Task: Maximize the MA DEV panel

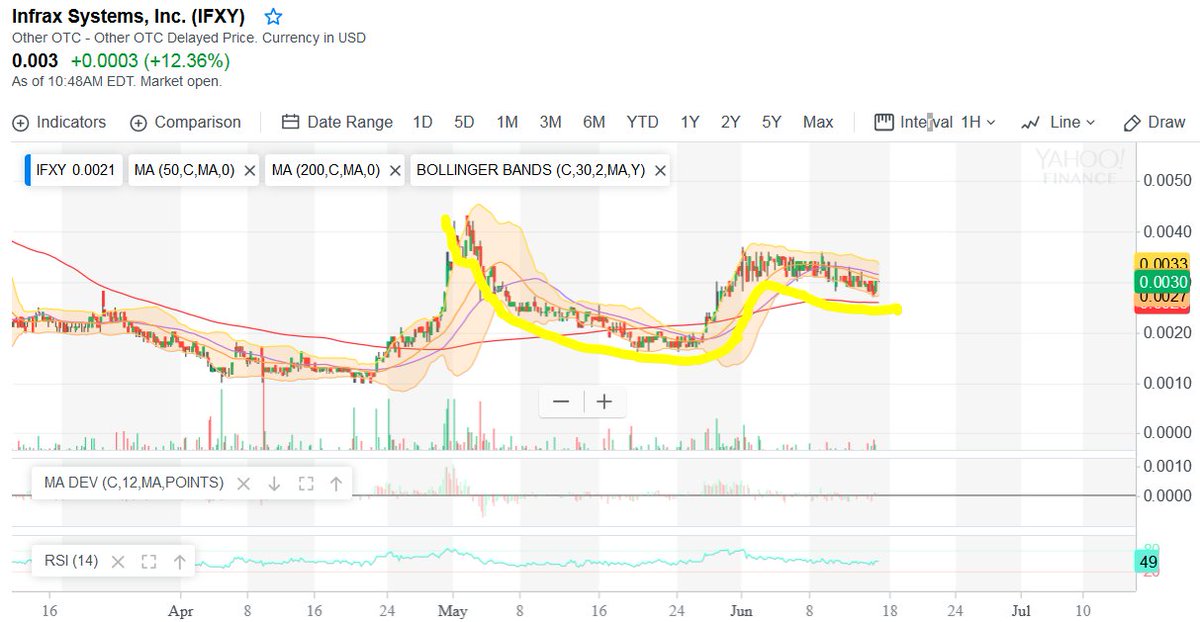Action: pyautogui.click(x=306, y=483)
